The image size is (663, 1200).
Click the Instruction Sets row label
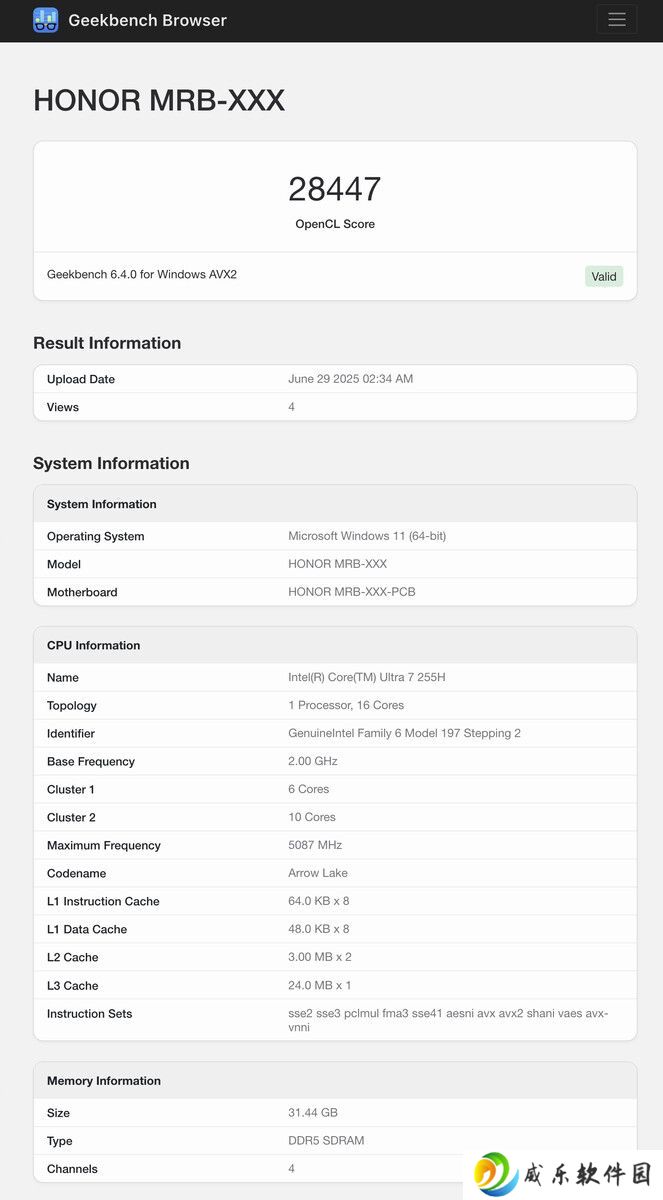tap(90, 1013)
